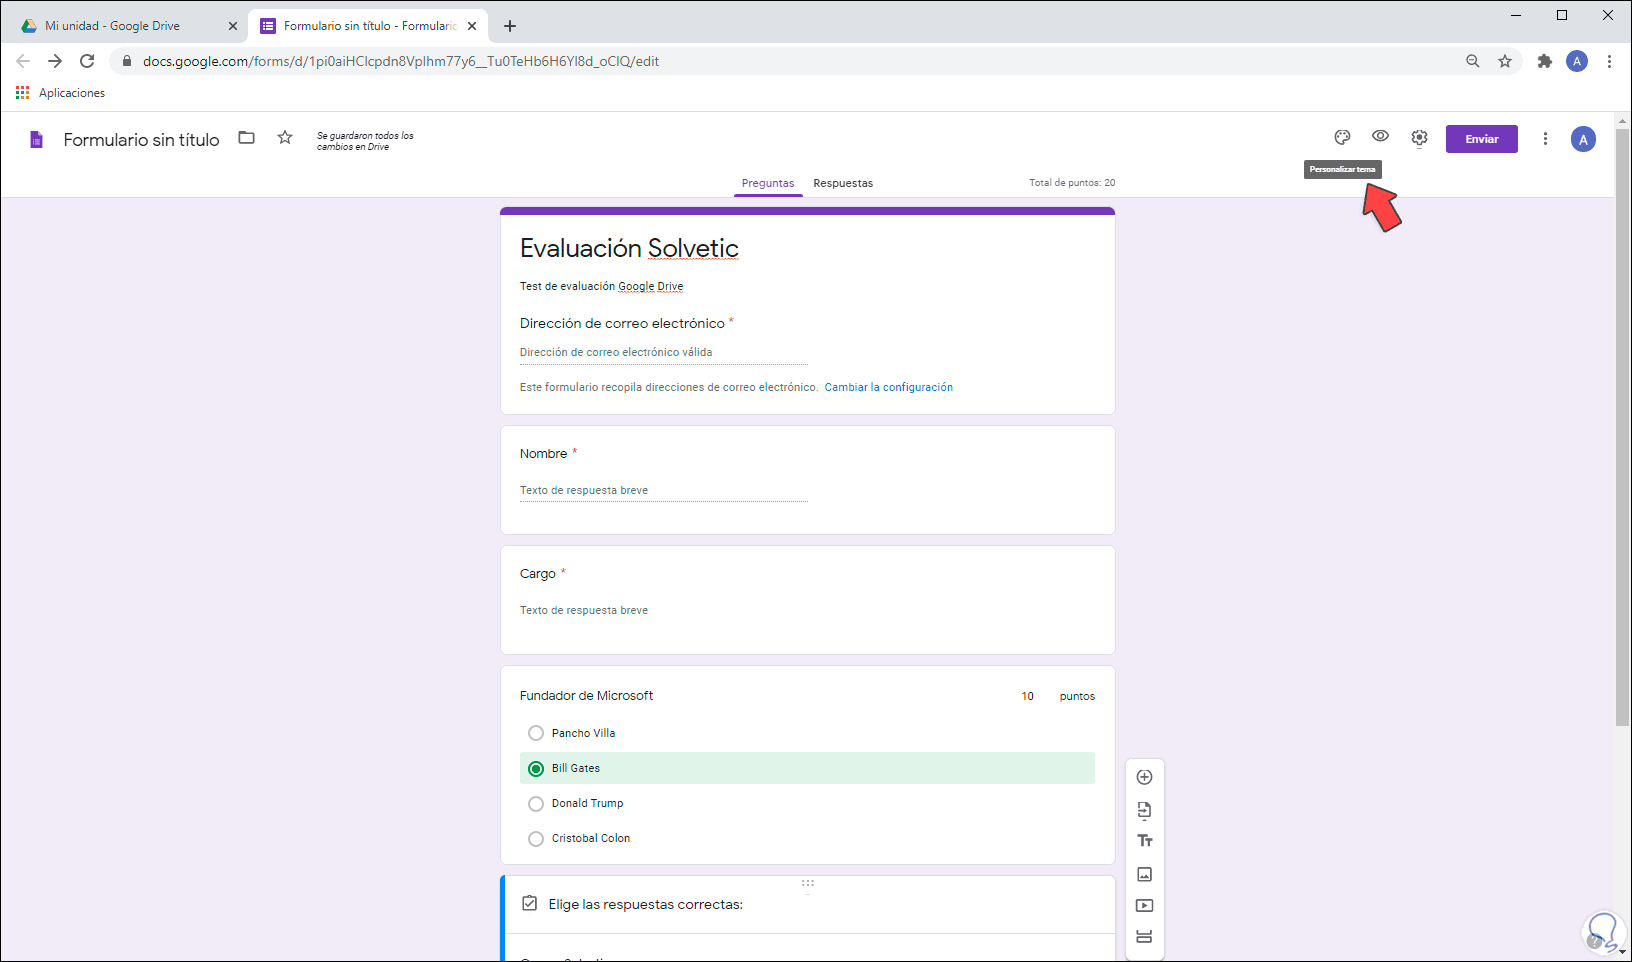
Task: Click the import questions icon
Action: coord(1145,810)
